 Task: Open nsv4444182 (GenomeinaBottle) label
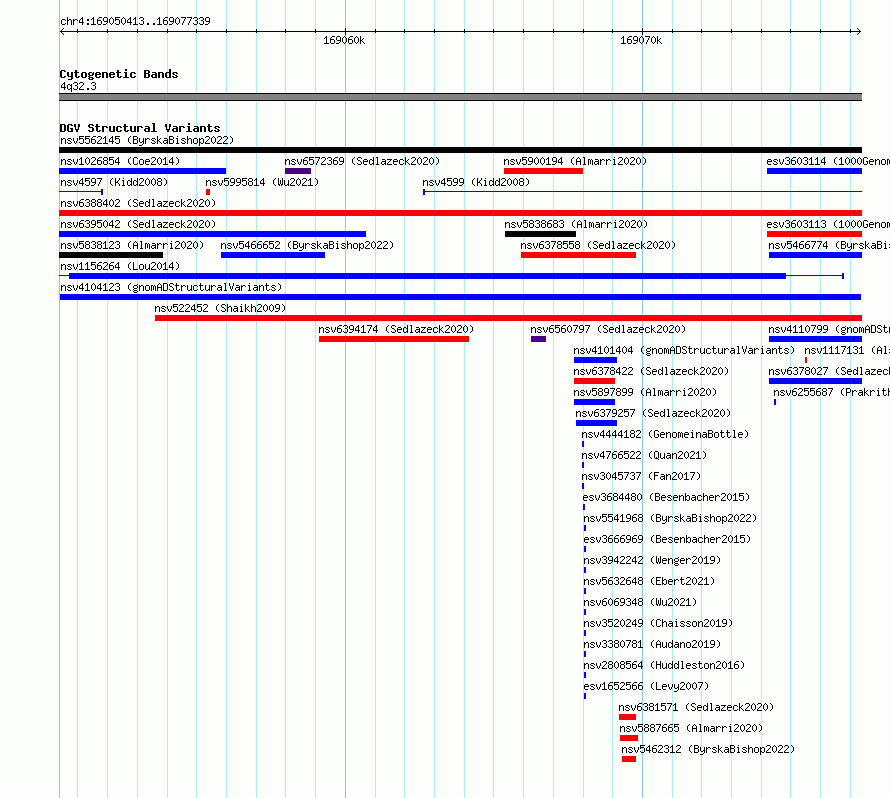(x=665, y=434)
